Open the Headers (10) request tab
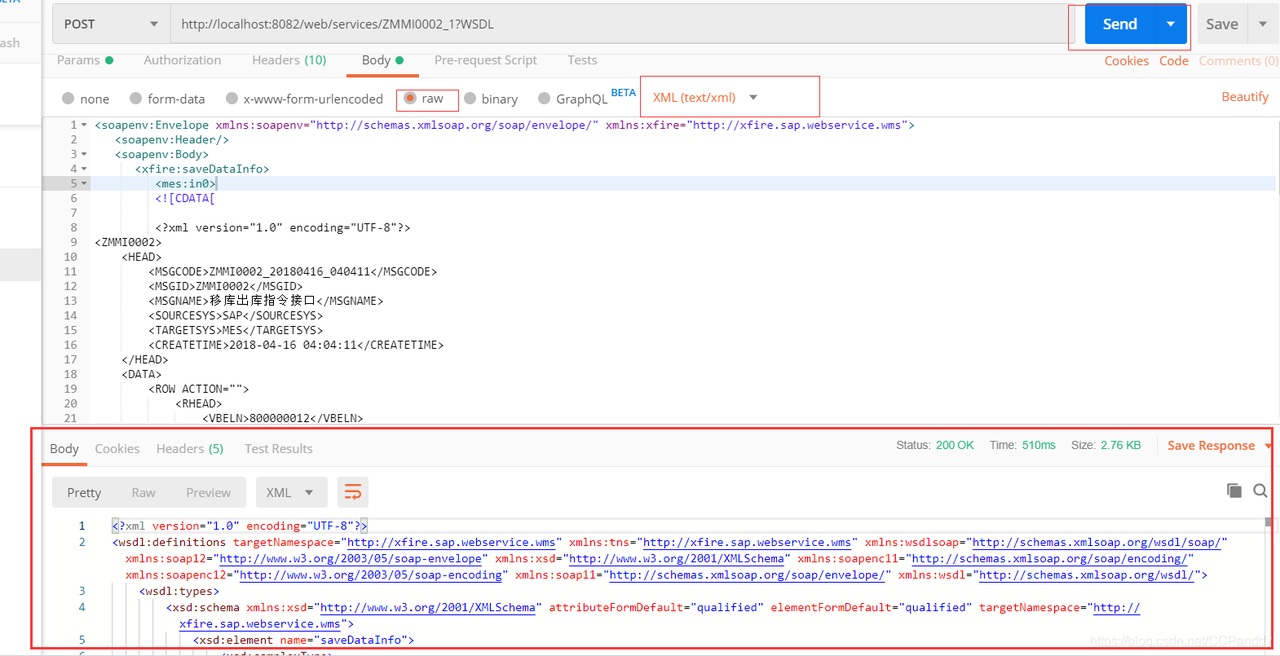This screenshot has height=656, width=1280. coord(289,60)
